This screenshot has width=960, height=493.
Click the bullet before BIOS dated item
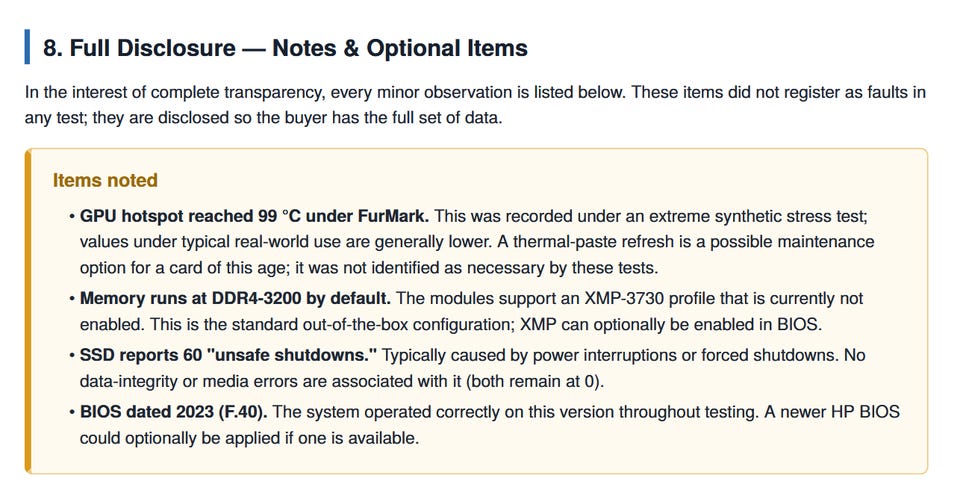(x=72, y=412)
